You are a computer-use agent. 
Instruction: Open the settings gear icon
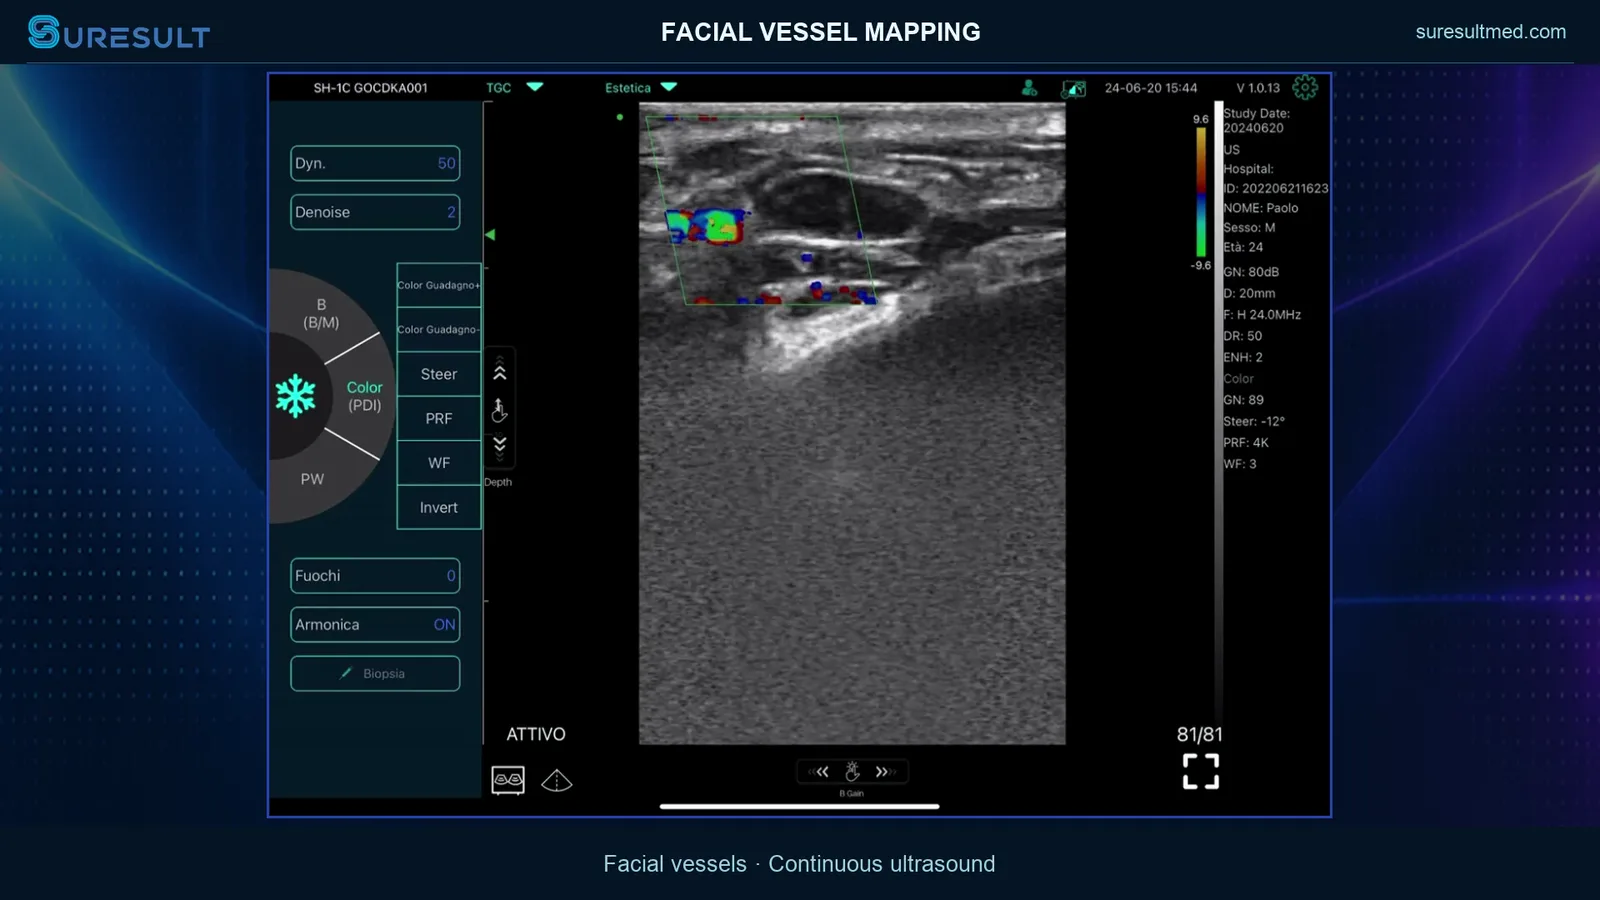point(1305,88)
